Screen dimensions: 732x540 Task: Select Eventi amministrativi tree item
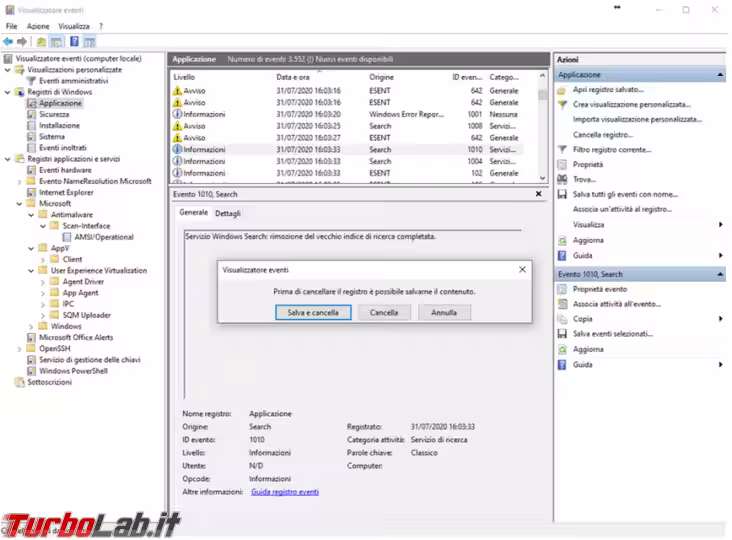pyautogui.click(x=73, y=81)
